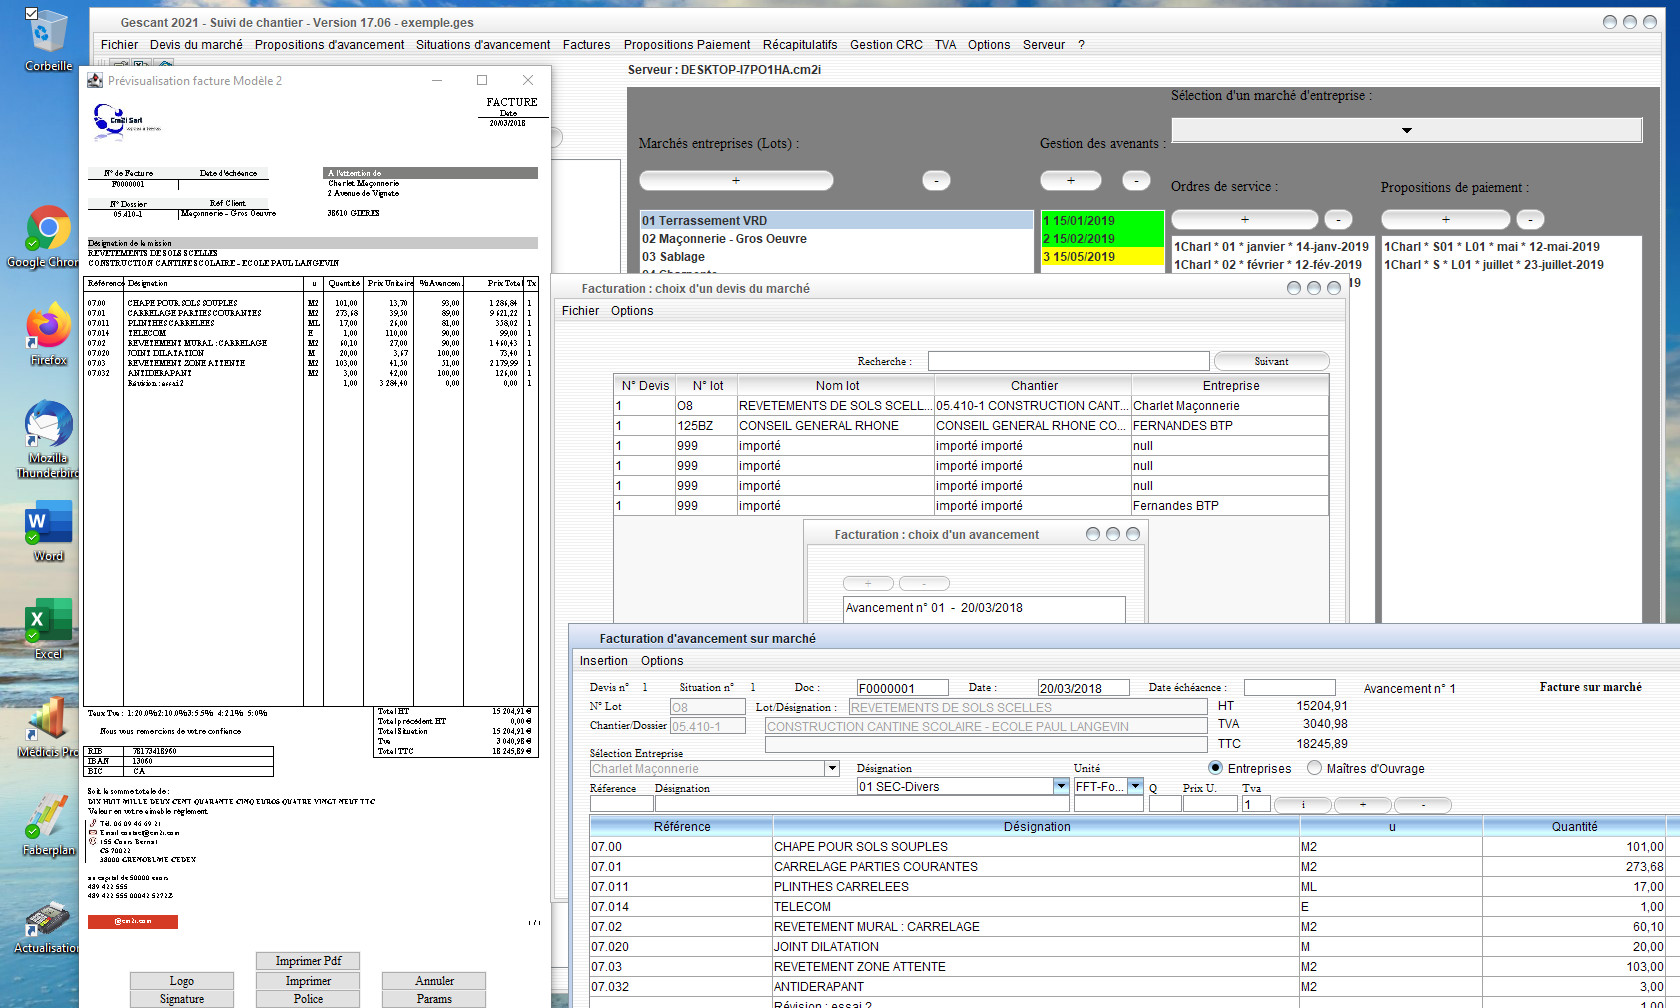Image resolution: width=1680 pixels, height=1008 pixels.
Task: Expand Sélection d'un marché d'entreprise dropdown
Action: 1406,130
